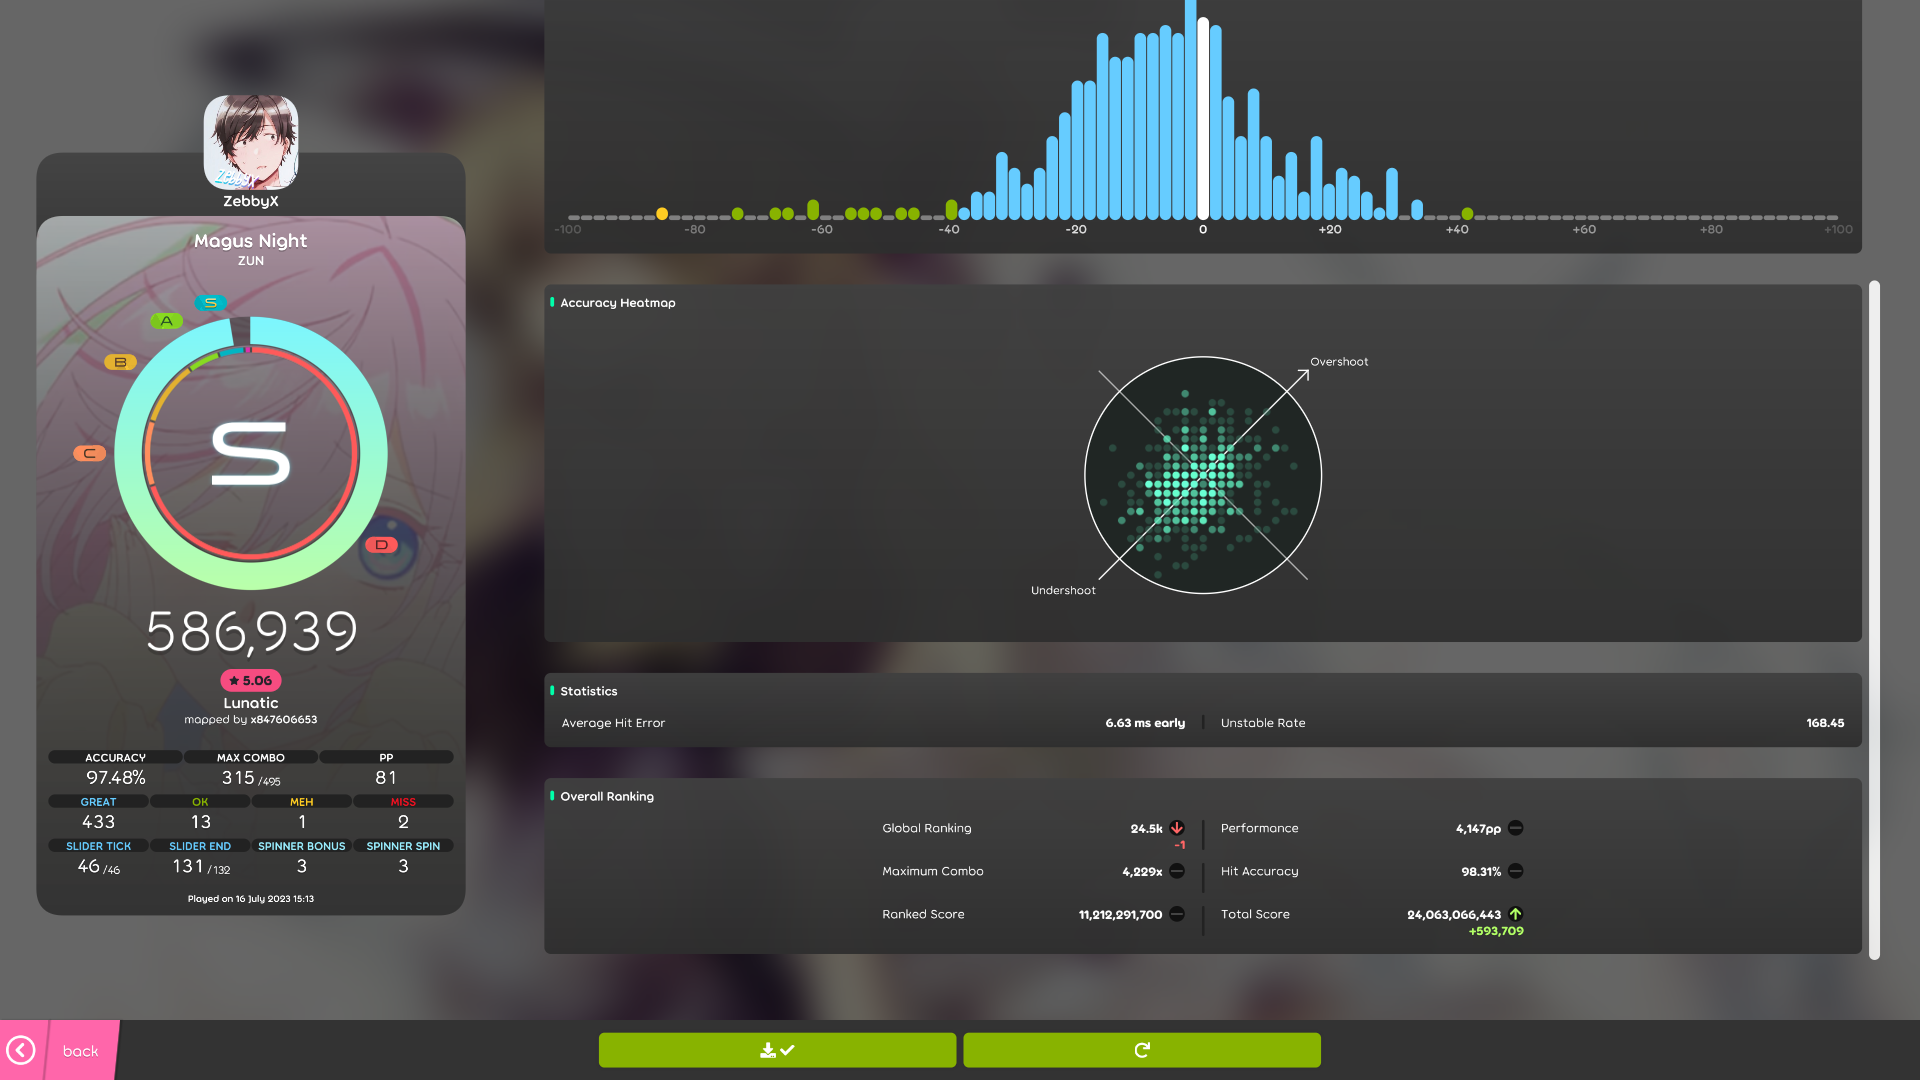
Task: Click the C rank badge on ring
Action: pyautogui.click(x=89, y=453)
